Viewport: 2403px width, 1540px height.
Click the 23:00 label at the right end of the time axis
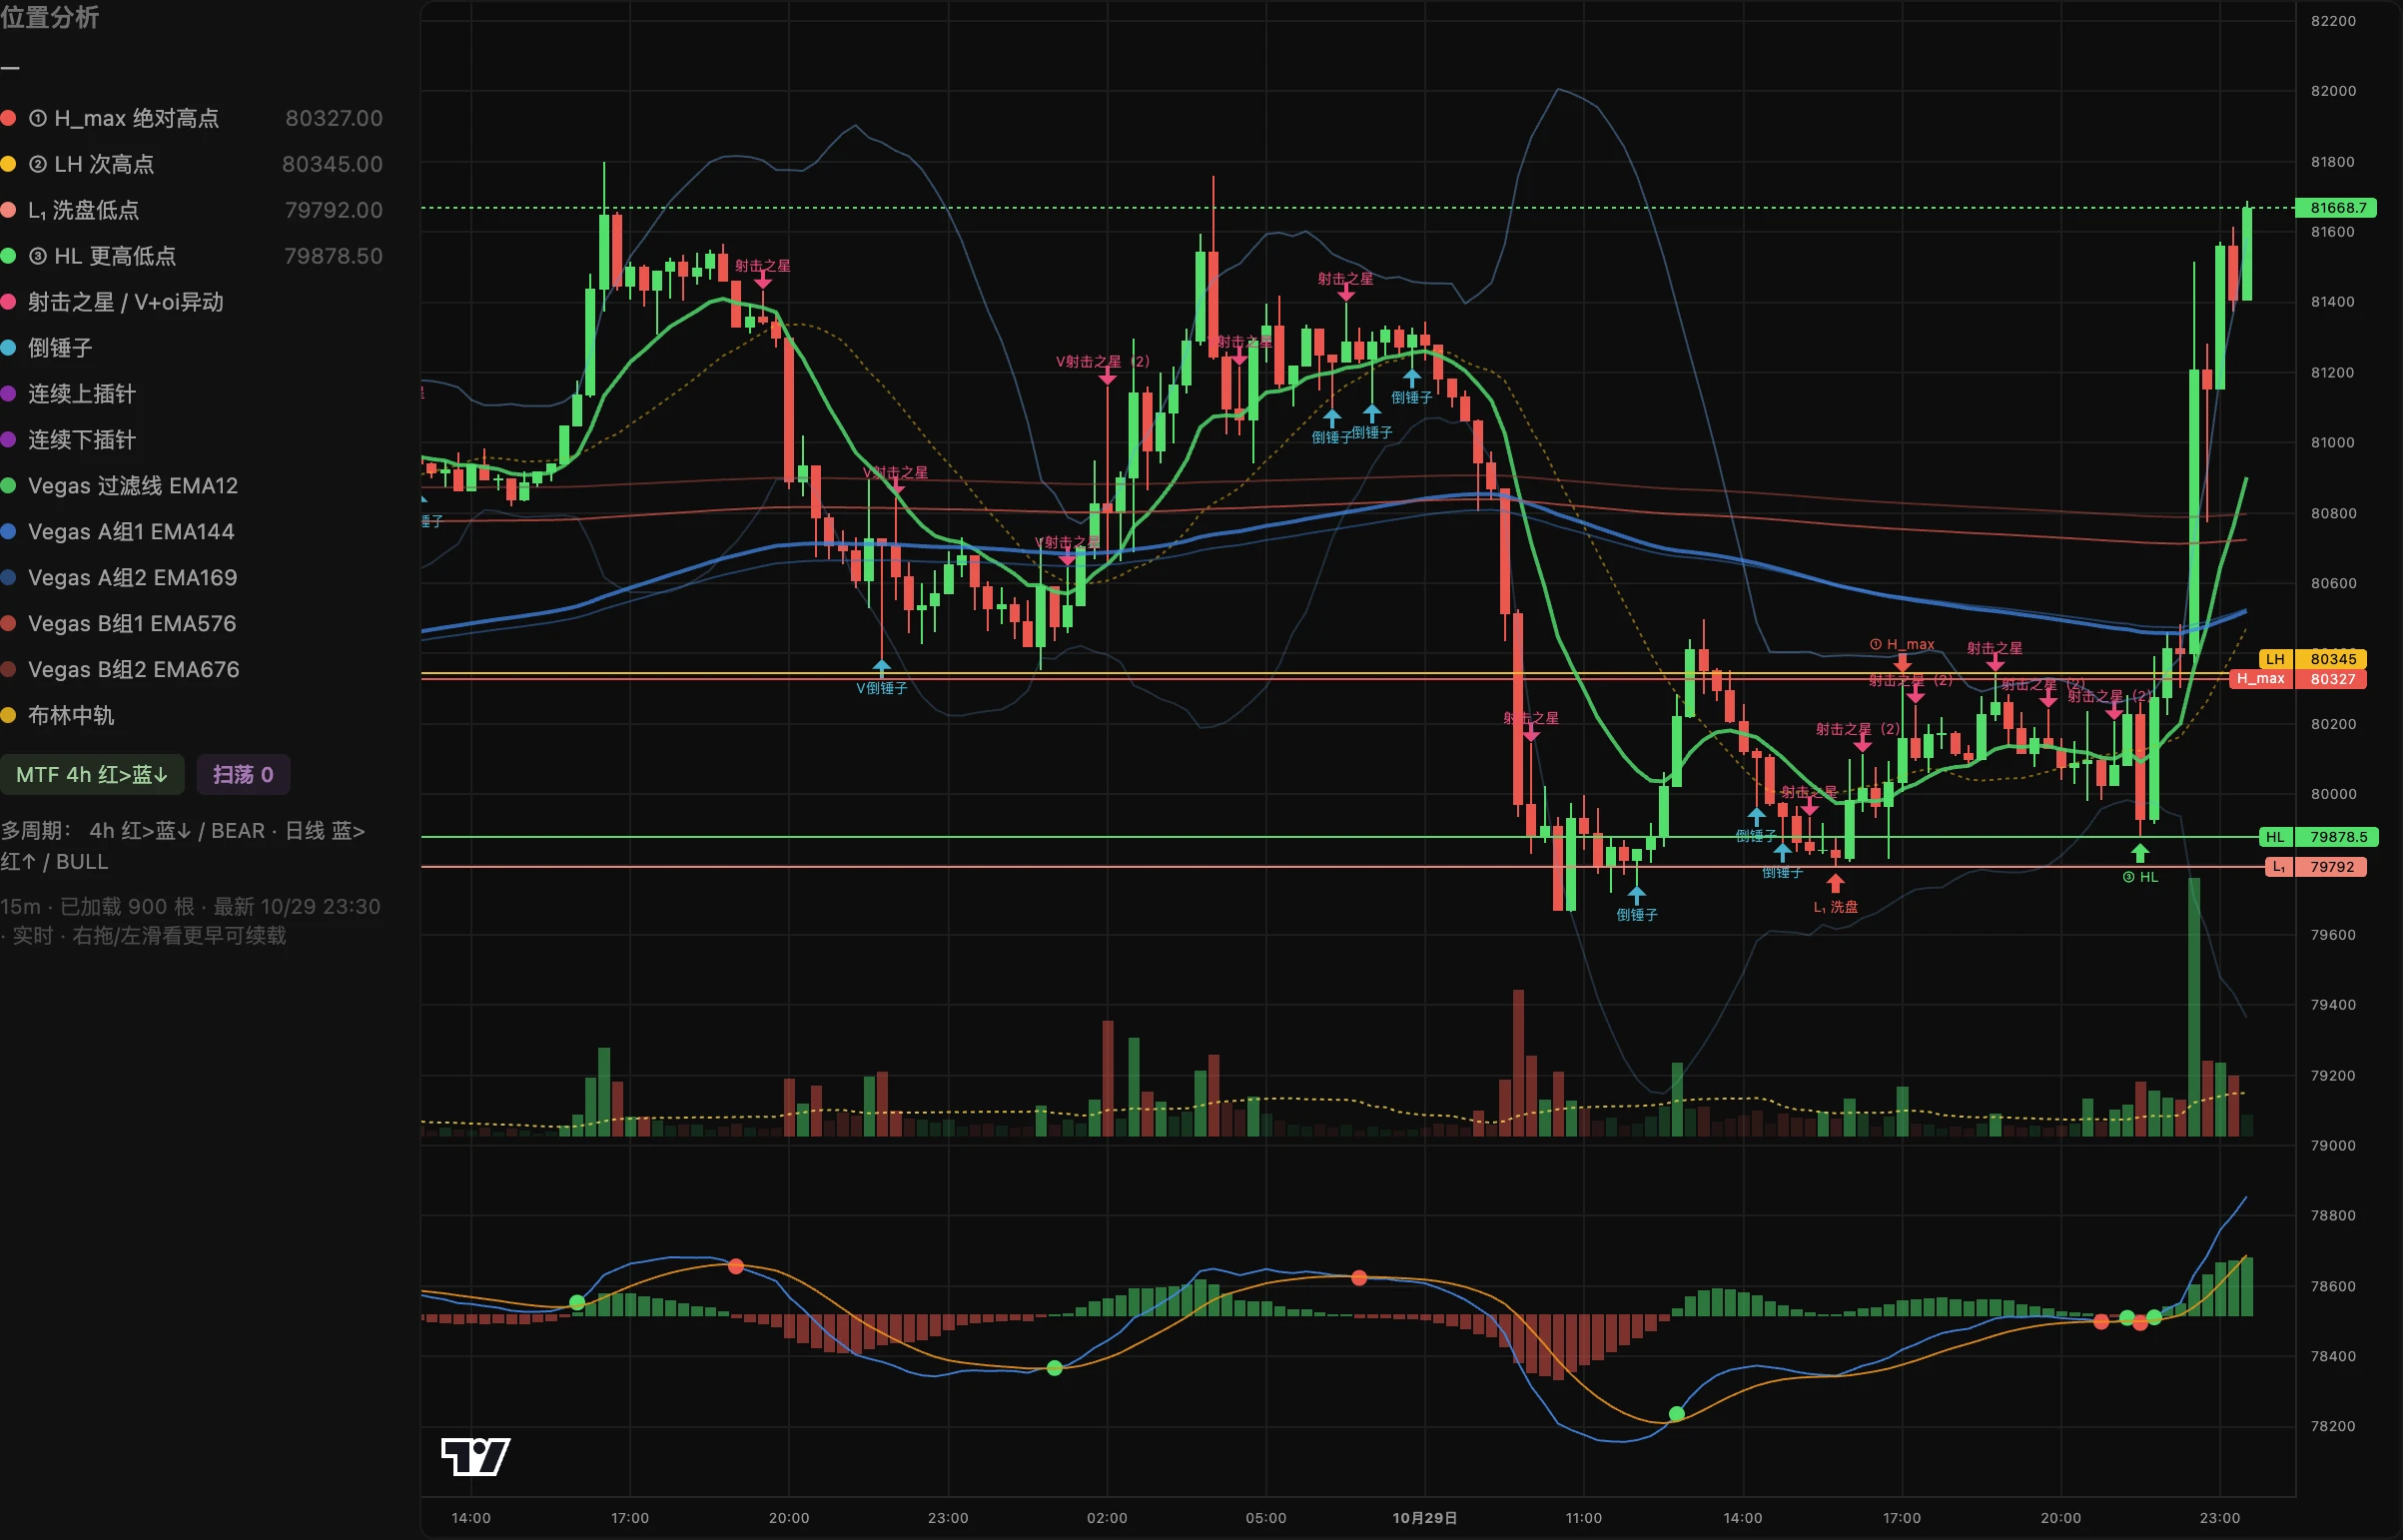click(x=2219, y=1518)
